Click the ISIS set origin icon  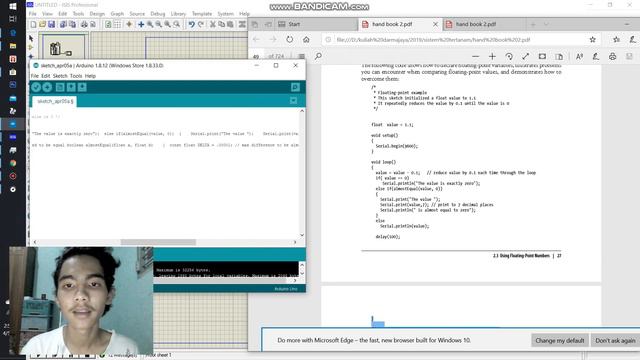pos(129,24)
